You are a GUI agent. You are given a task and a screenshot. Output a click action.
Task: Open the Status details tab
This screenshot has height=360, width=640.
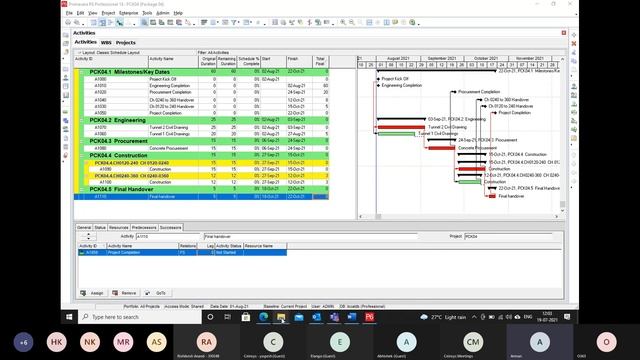[100, 227]
